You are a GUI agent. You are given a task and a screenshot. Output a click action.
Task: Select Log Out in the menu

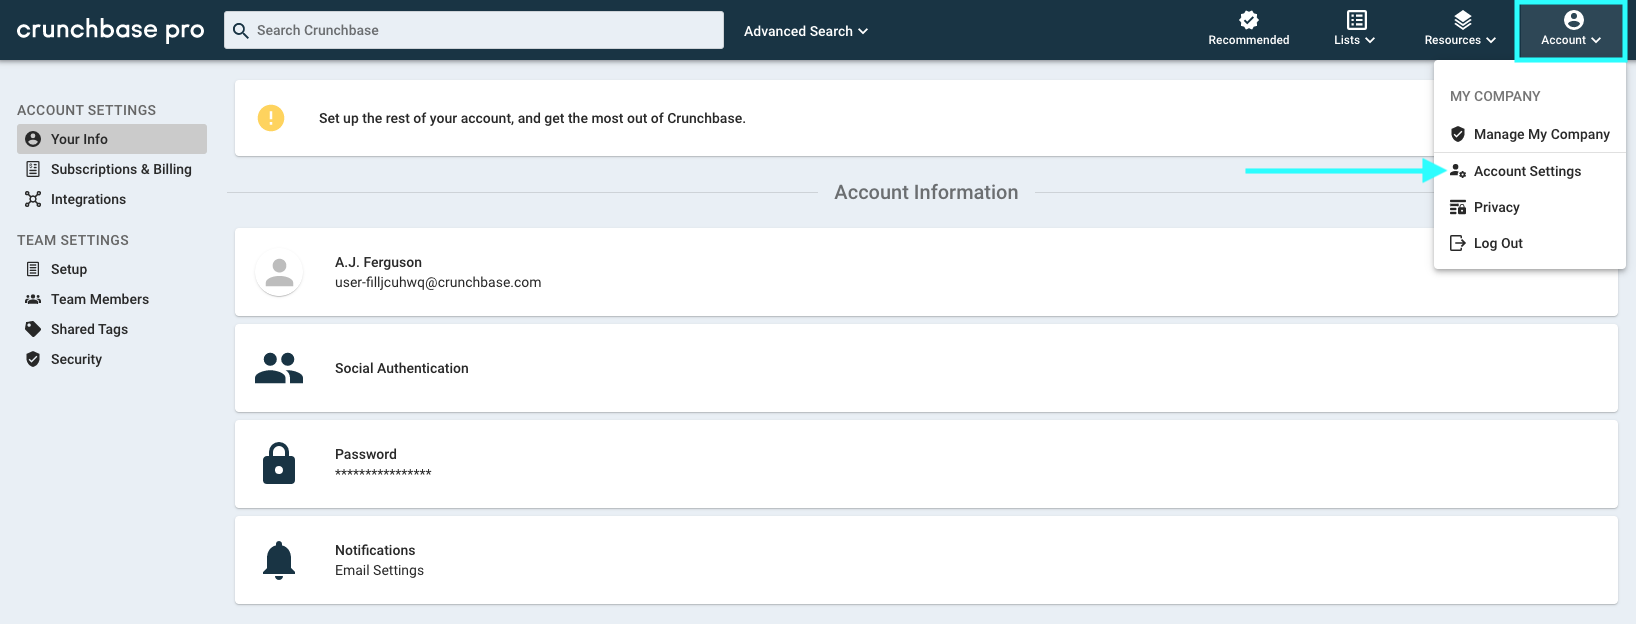click(1530, 243)
